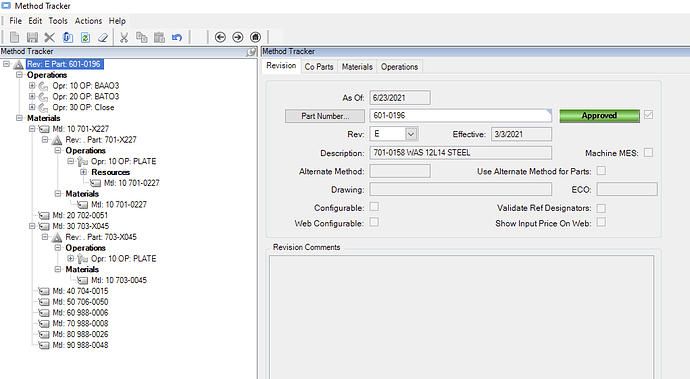Select tree row Mtl: 50 706-0050
The image size is (690, 379).
coord(80,302)
